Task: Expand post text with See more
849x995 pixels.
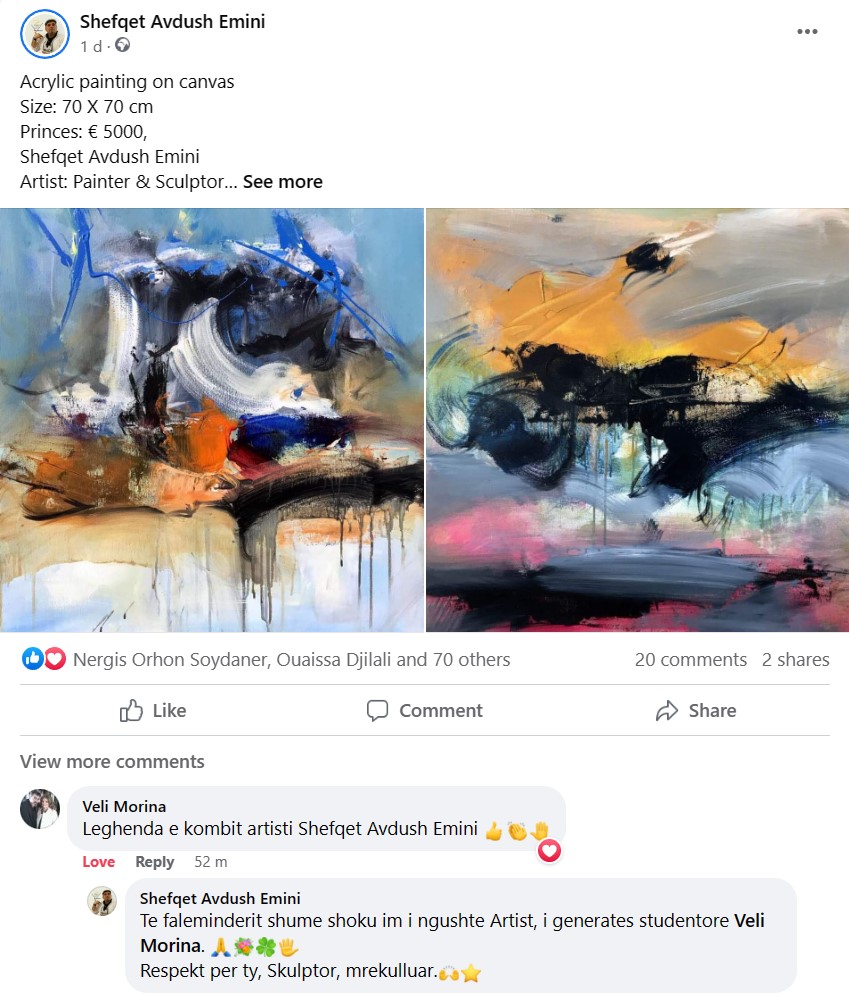Action: (283, 182)
